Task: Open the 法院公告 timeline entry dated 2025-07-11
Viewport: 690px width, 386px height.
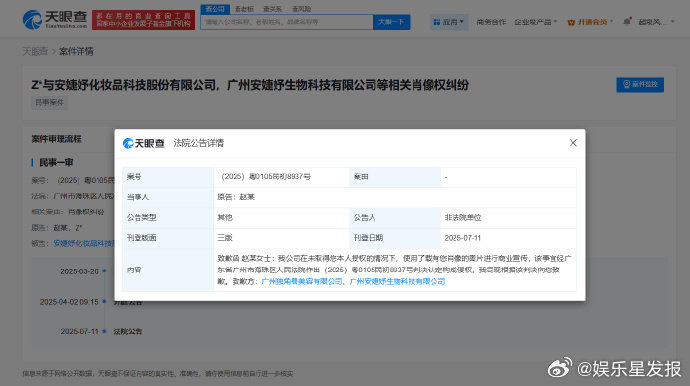Action: (x=128, y=331)
